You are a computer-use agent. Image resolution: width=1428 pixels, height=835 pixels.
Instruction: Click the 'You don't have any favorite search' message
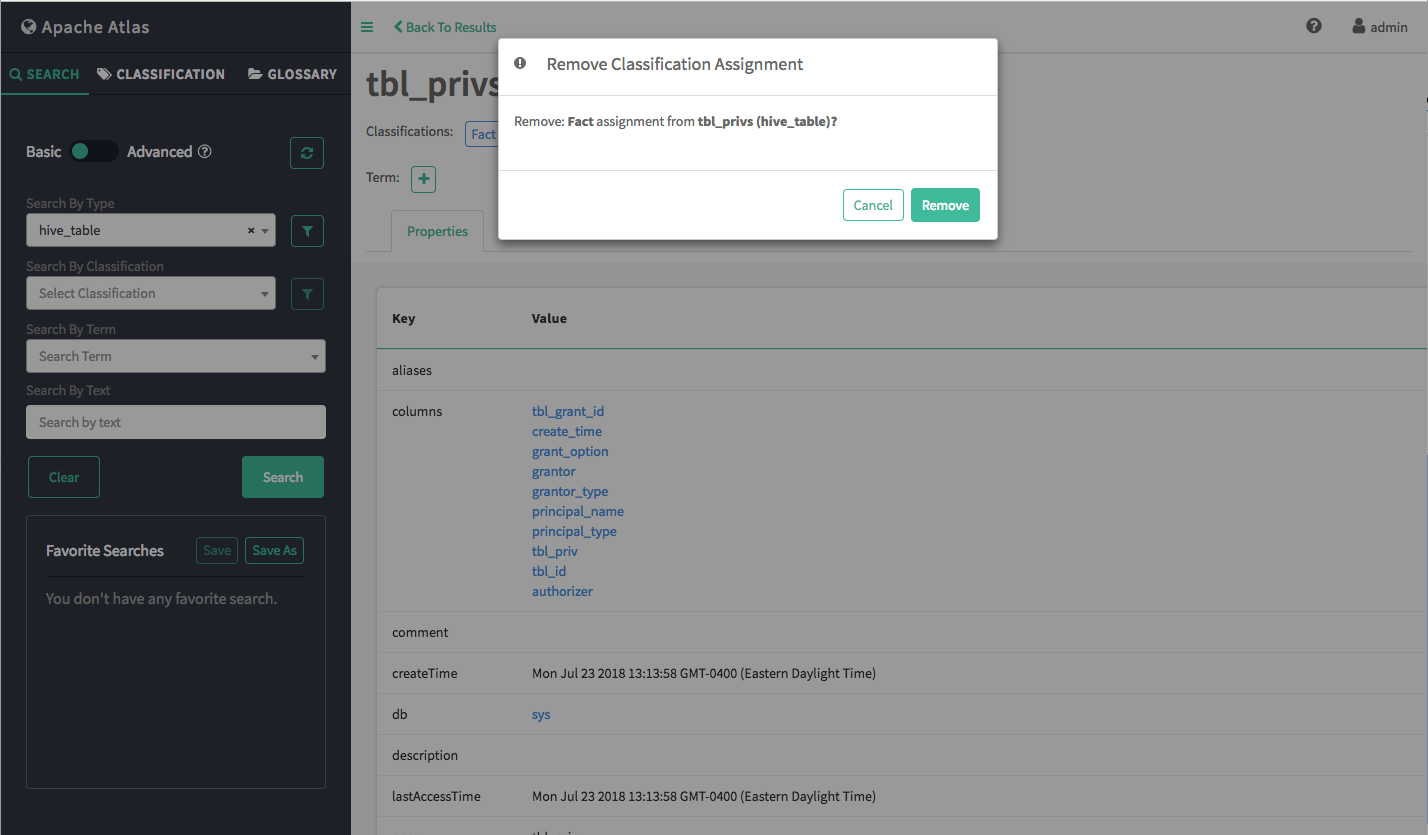pyautogui.click(x=161, y=599)
